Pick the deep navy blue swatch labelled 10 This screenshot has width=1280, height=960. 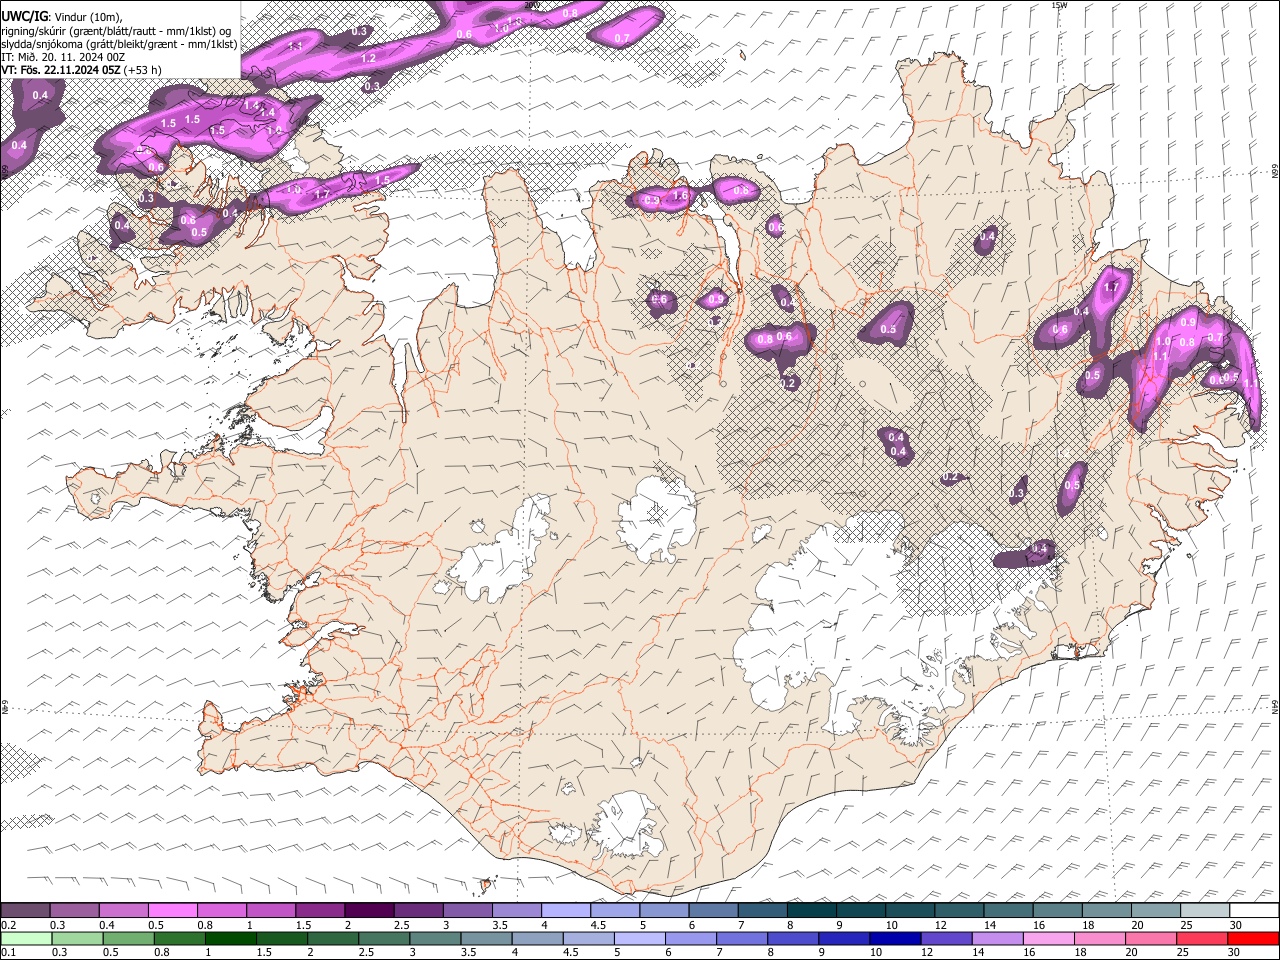(x=894, y=938)
